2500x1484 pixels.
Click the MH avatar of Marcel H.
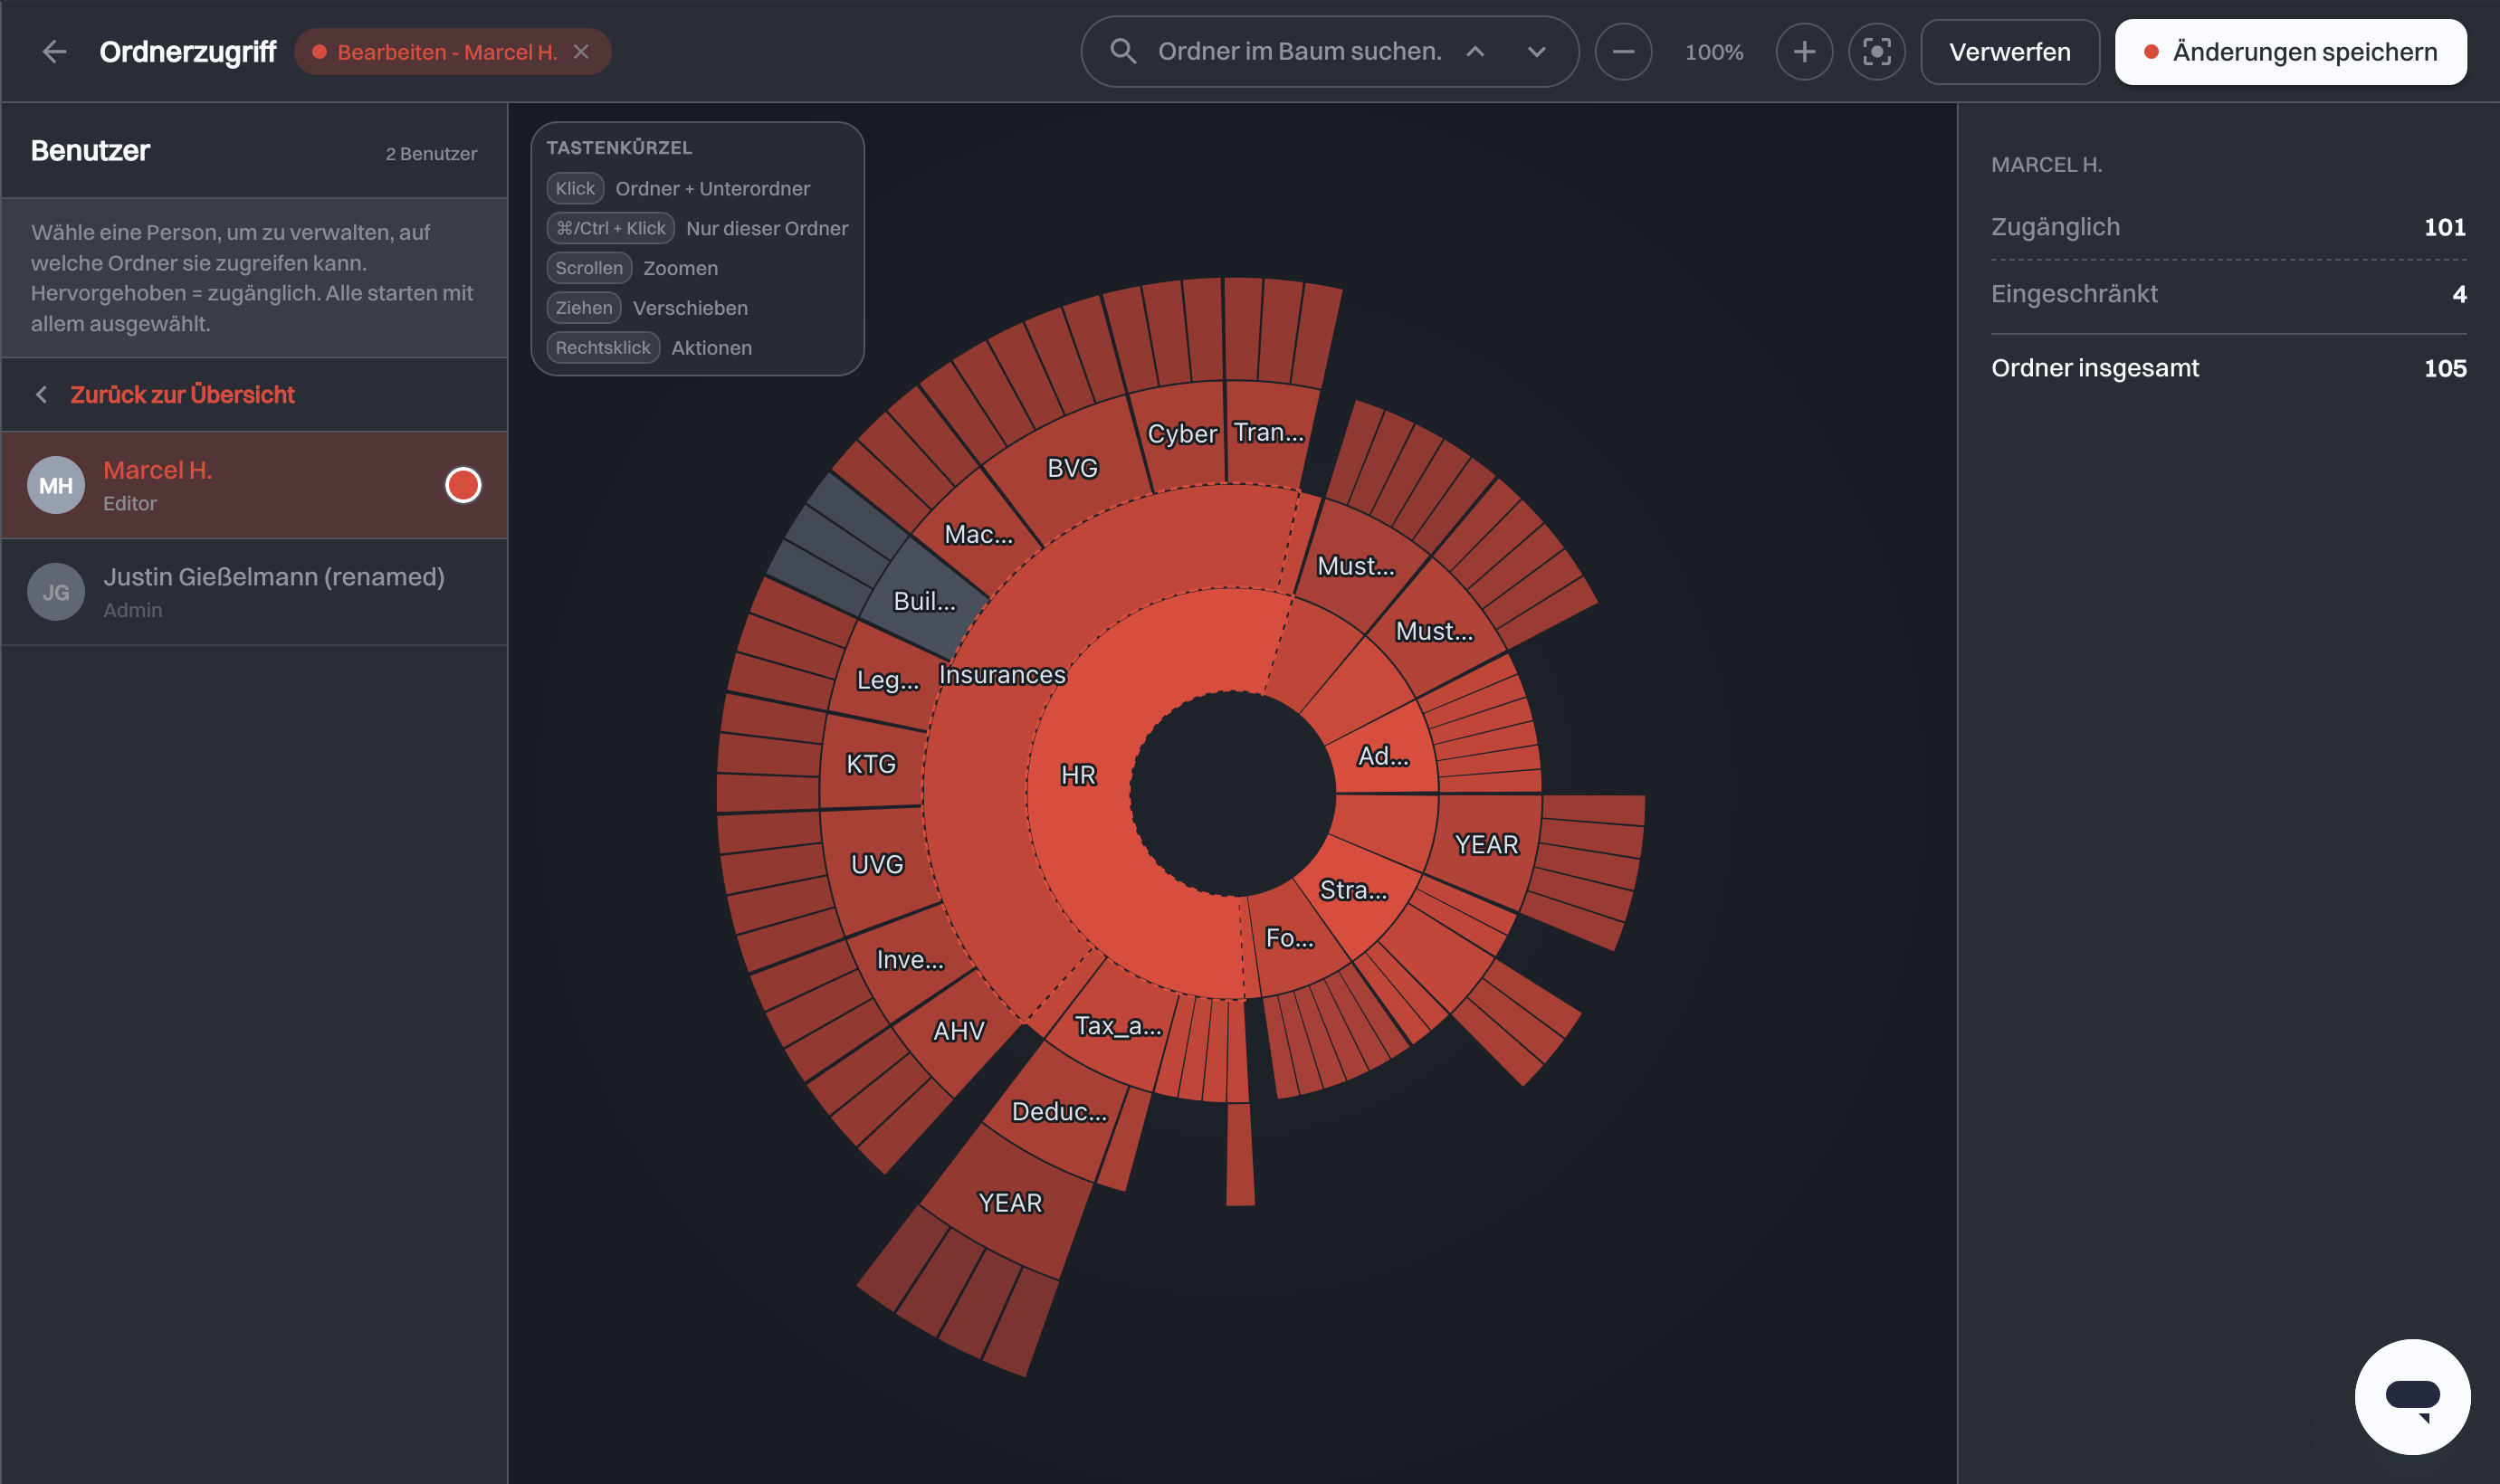pos(56,485)
